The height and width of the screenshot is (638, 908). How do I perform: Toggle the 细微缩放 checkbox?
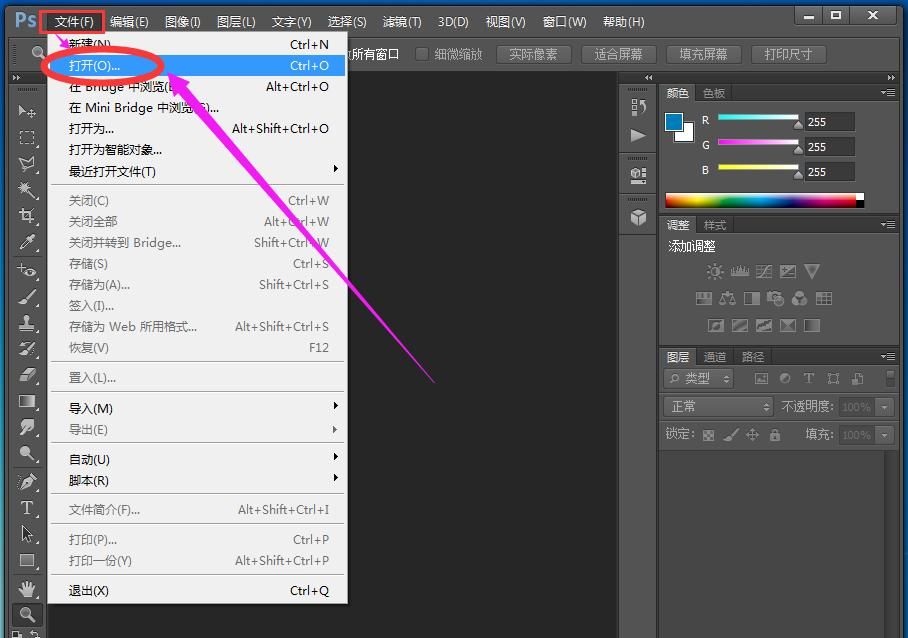(x=422, y=54)
